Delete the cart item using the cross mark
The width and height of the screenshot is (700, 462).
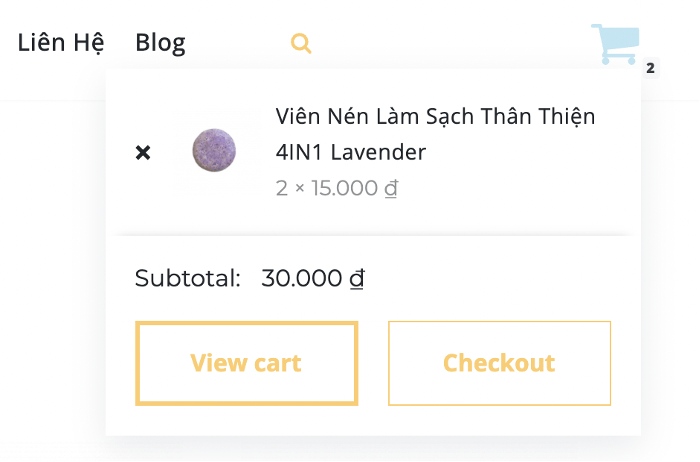[143, 152]
